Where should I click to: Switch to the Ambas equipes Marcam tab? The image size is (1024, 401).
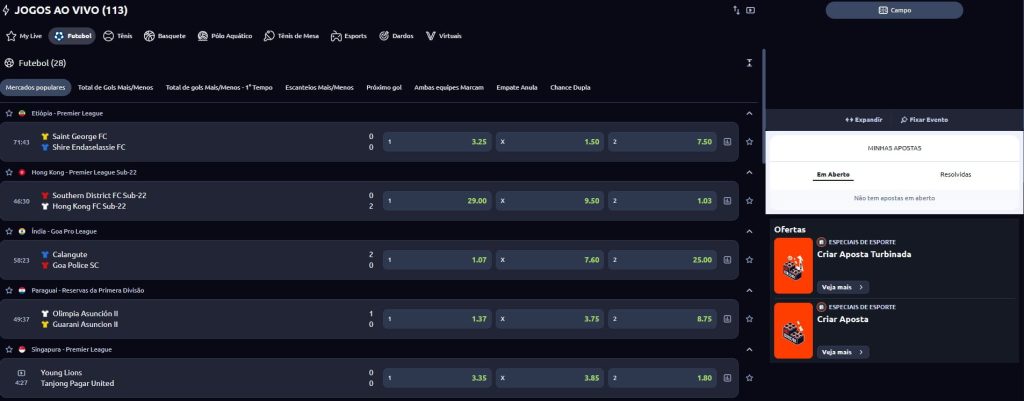[448, 87]
